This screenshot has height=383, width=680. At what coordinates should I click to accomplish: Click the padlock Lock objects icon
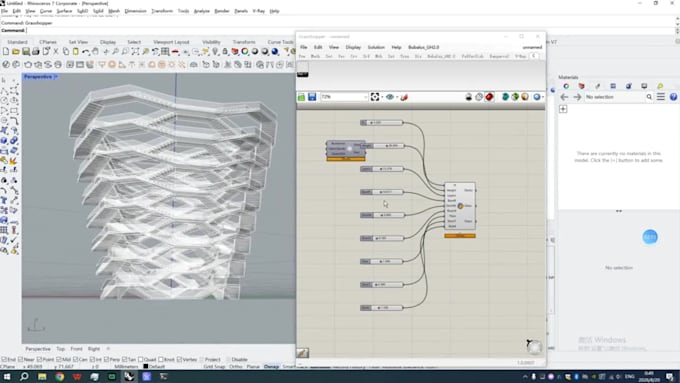(225, 52)
